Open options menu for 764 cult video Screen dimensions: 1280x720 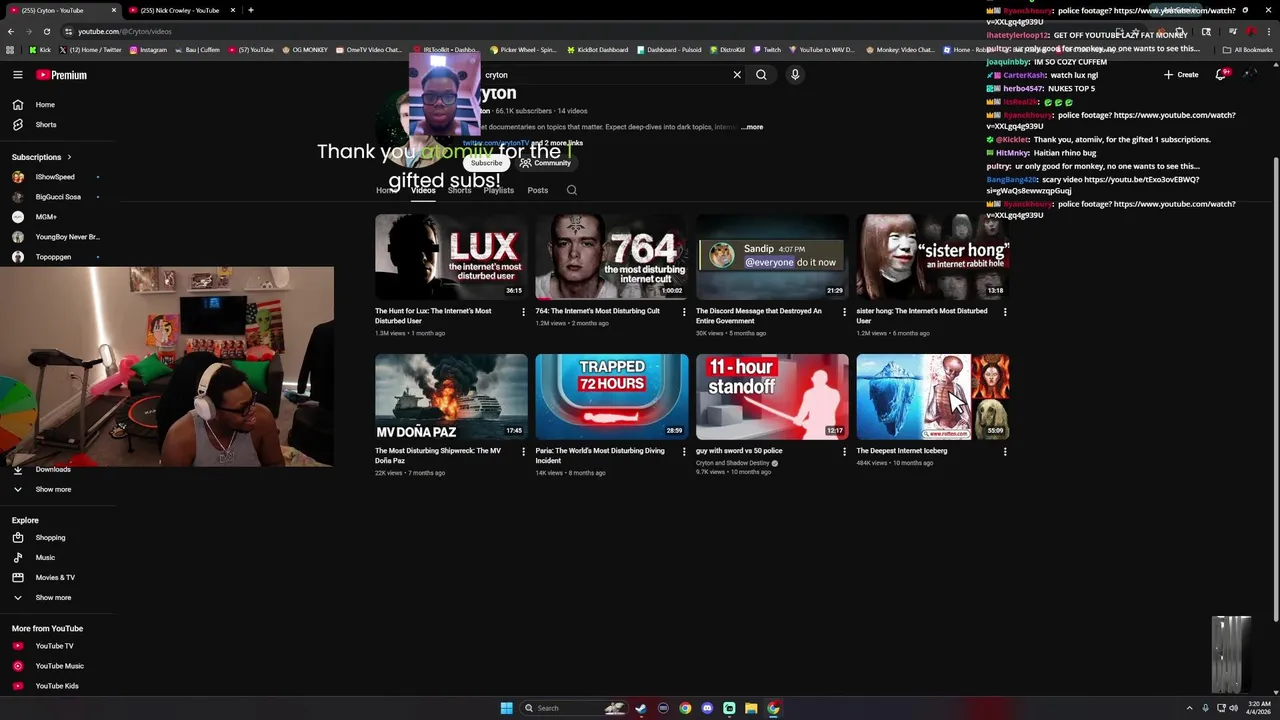684,312
